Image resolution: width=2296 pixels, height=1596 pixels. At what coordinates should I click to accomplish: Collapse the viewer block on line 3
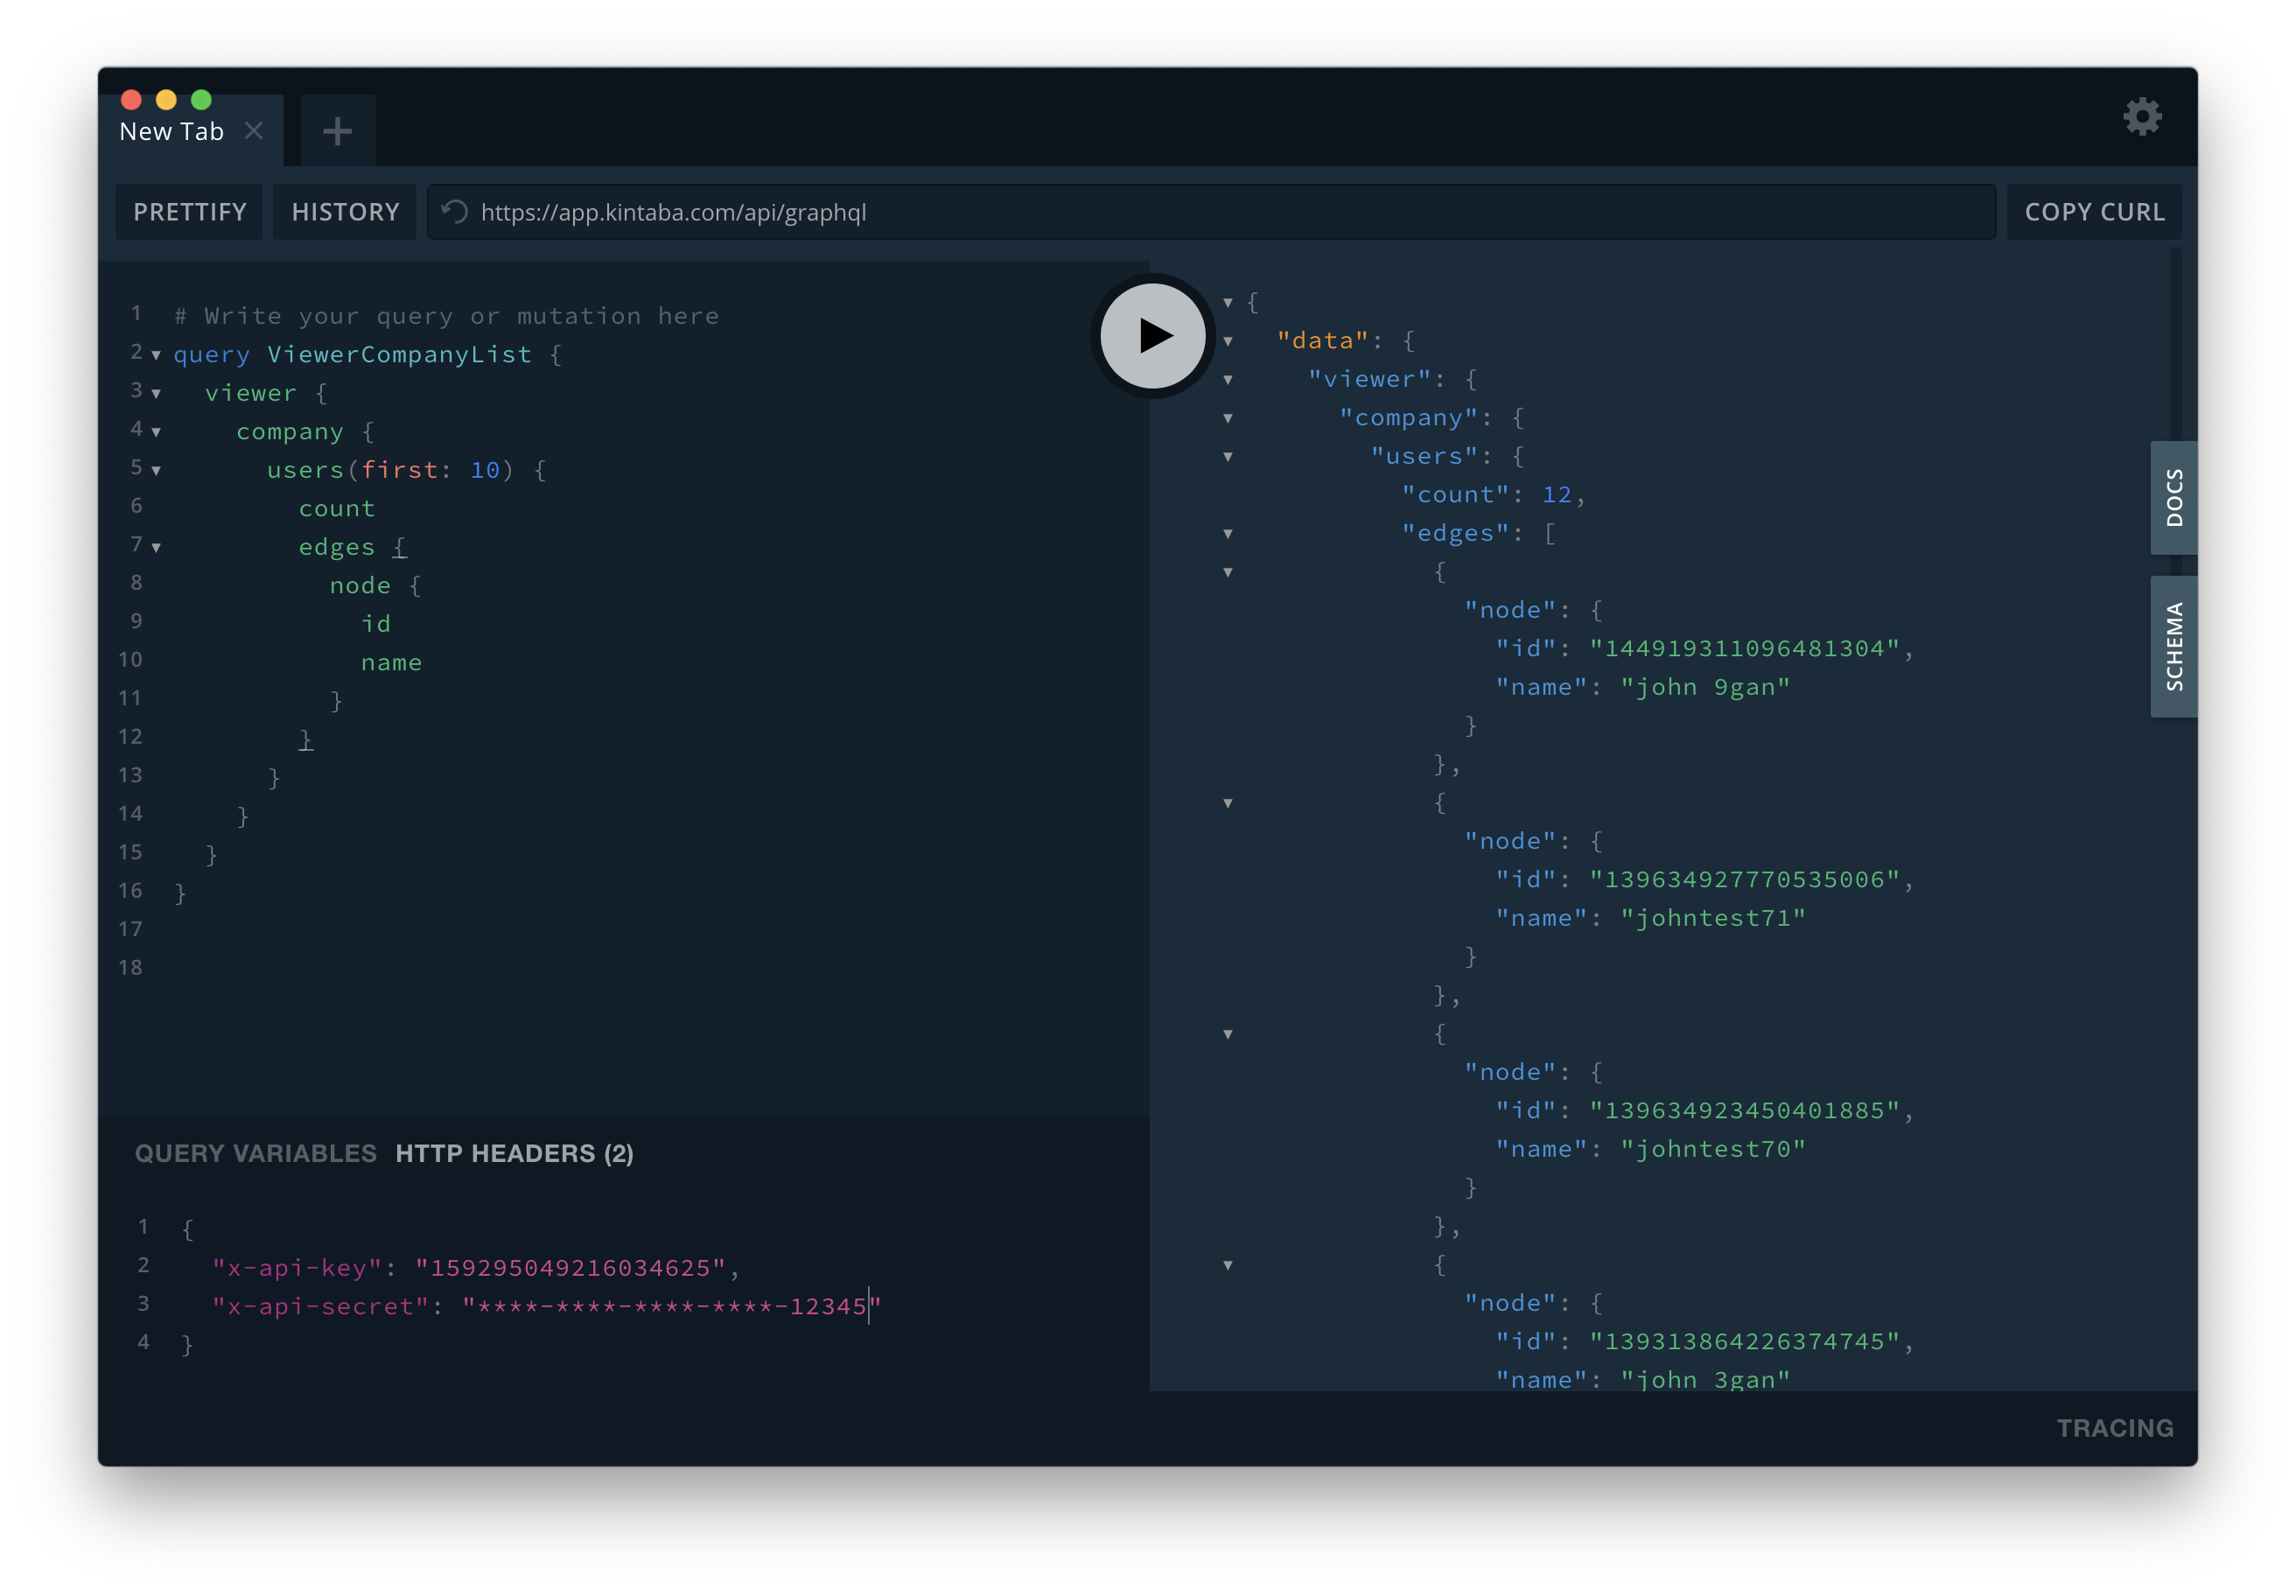click(156, 394)
